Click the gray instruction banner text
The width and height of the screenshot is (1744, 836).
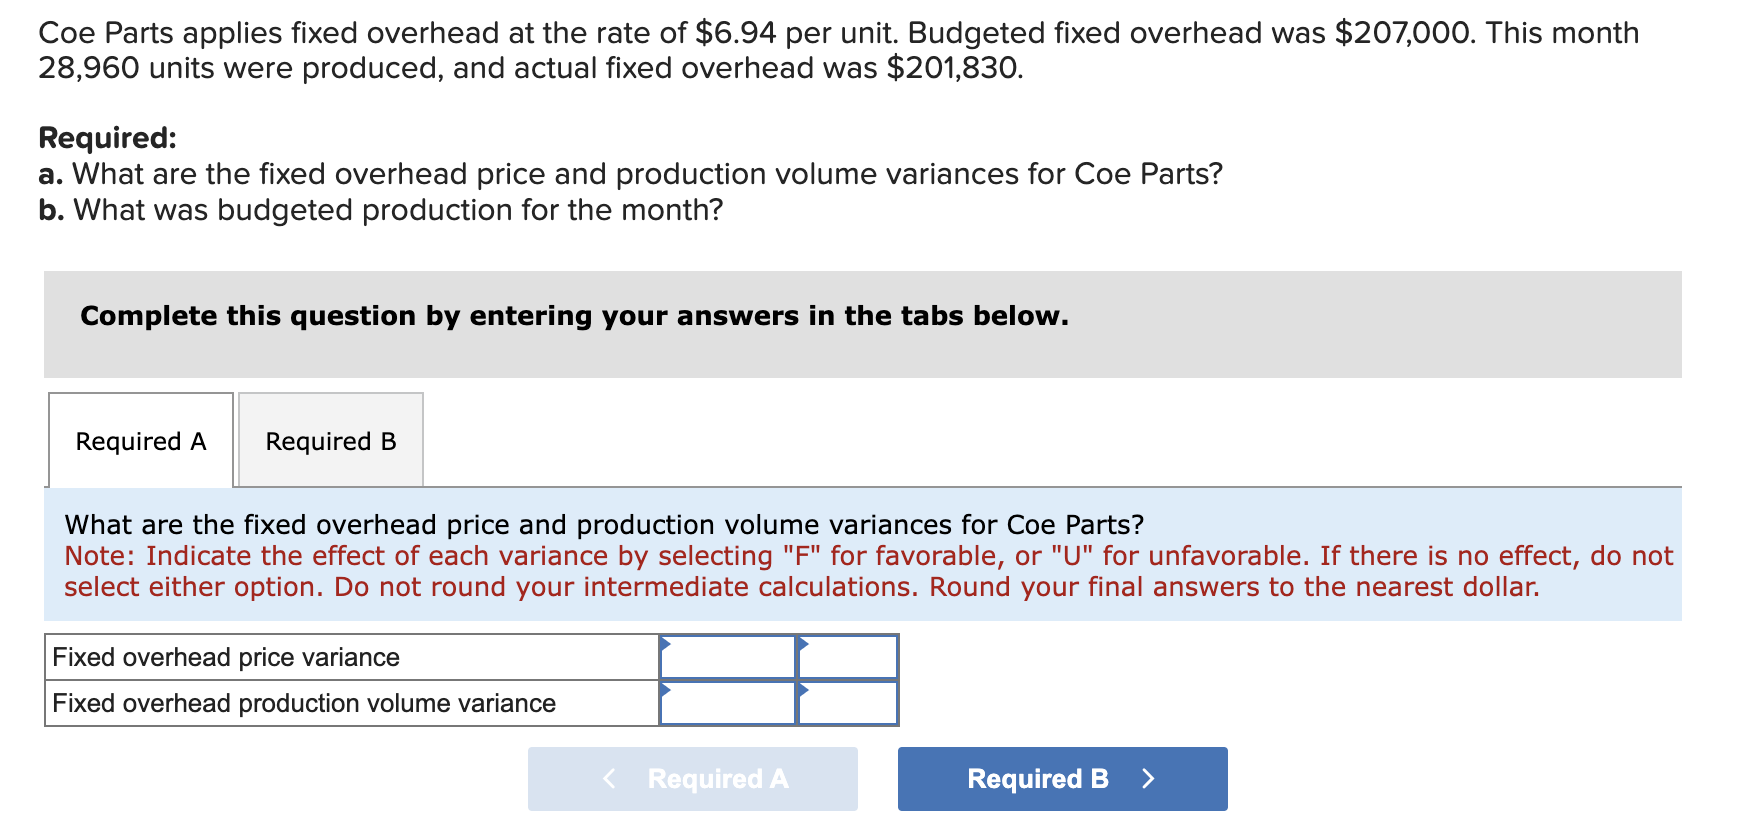click(574, 316)
